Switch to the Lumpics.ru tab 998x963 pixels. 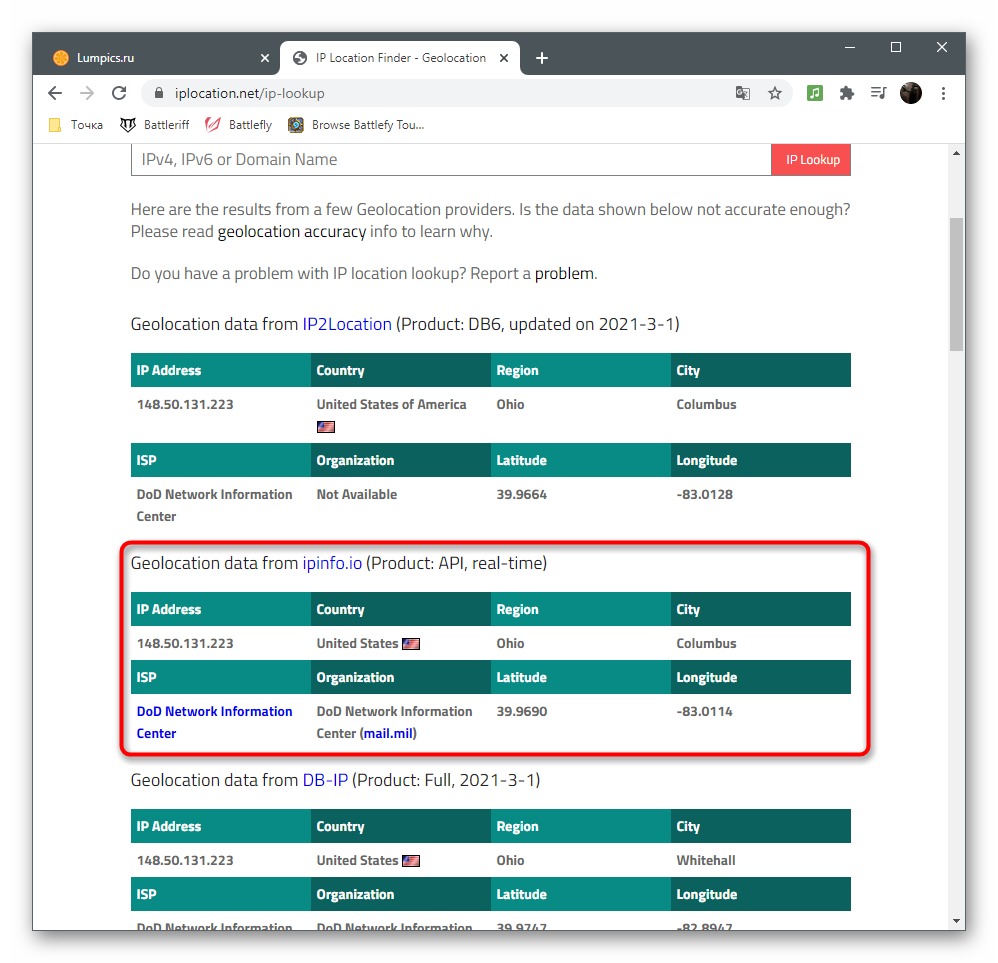click(156, 58)
